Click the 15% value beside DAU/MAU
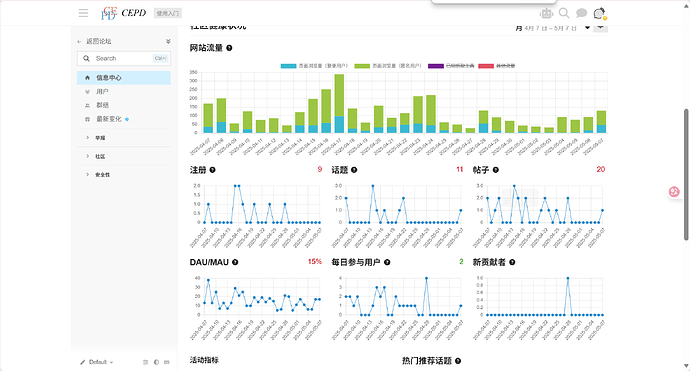The image size is (690, 371). (x=315, y=262)
